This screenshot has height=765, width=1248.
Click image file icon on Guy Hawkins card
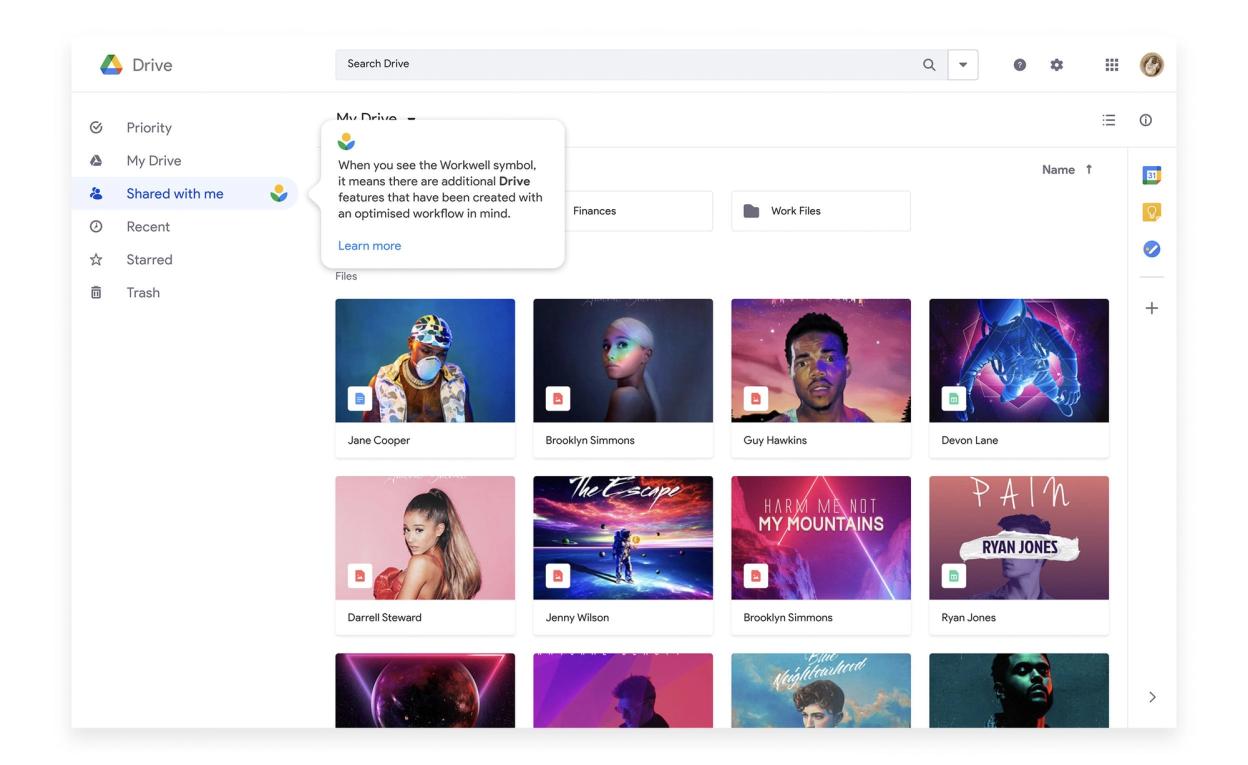(x=756, y=398)
